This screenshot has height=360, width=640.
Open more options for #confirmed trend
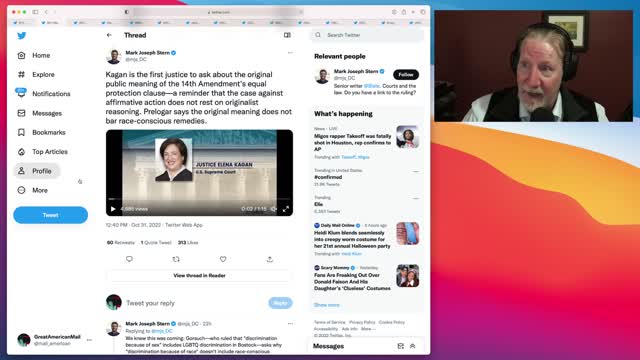click(416, 171)
